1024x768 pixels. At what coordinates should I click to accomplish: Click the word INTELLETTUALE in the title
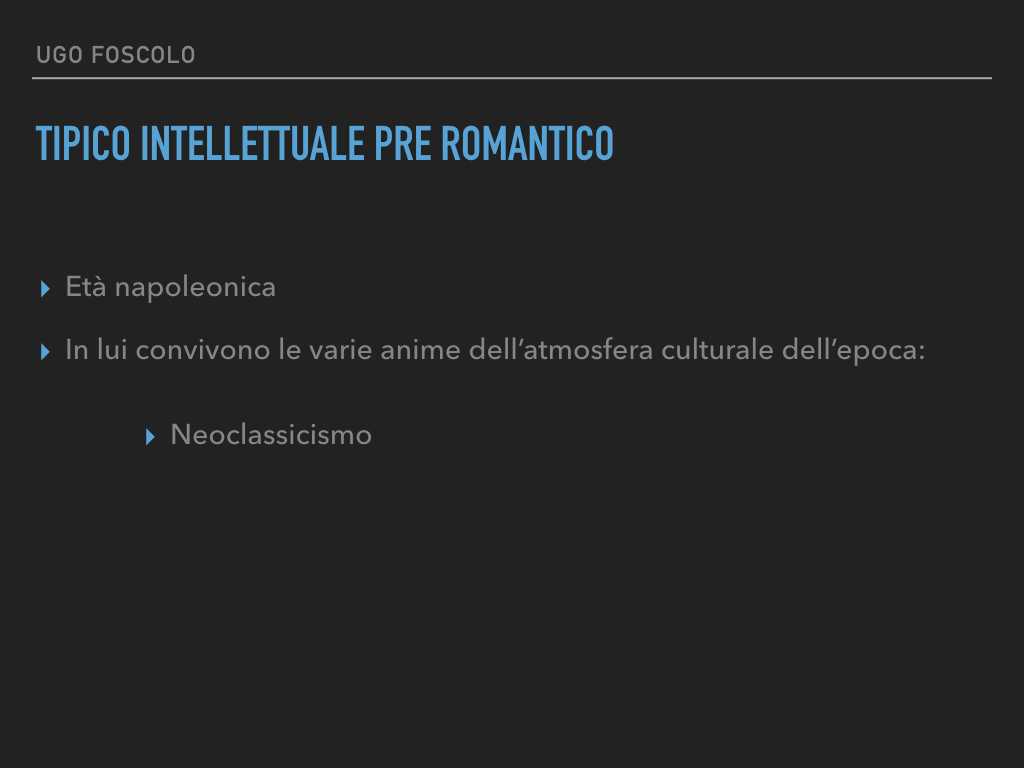[253, 143]
